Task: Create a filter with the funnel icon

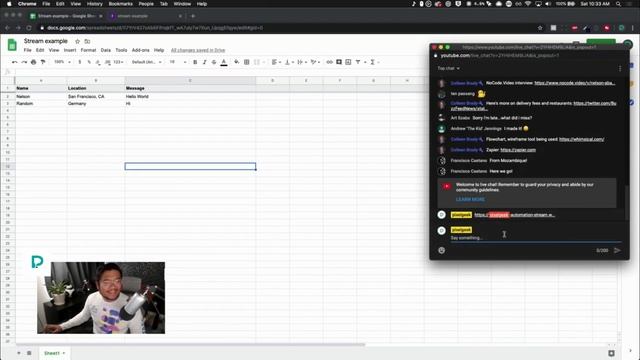Action: [x=358, y=62]
